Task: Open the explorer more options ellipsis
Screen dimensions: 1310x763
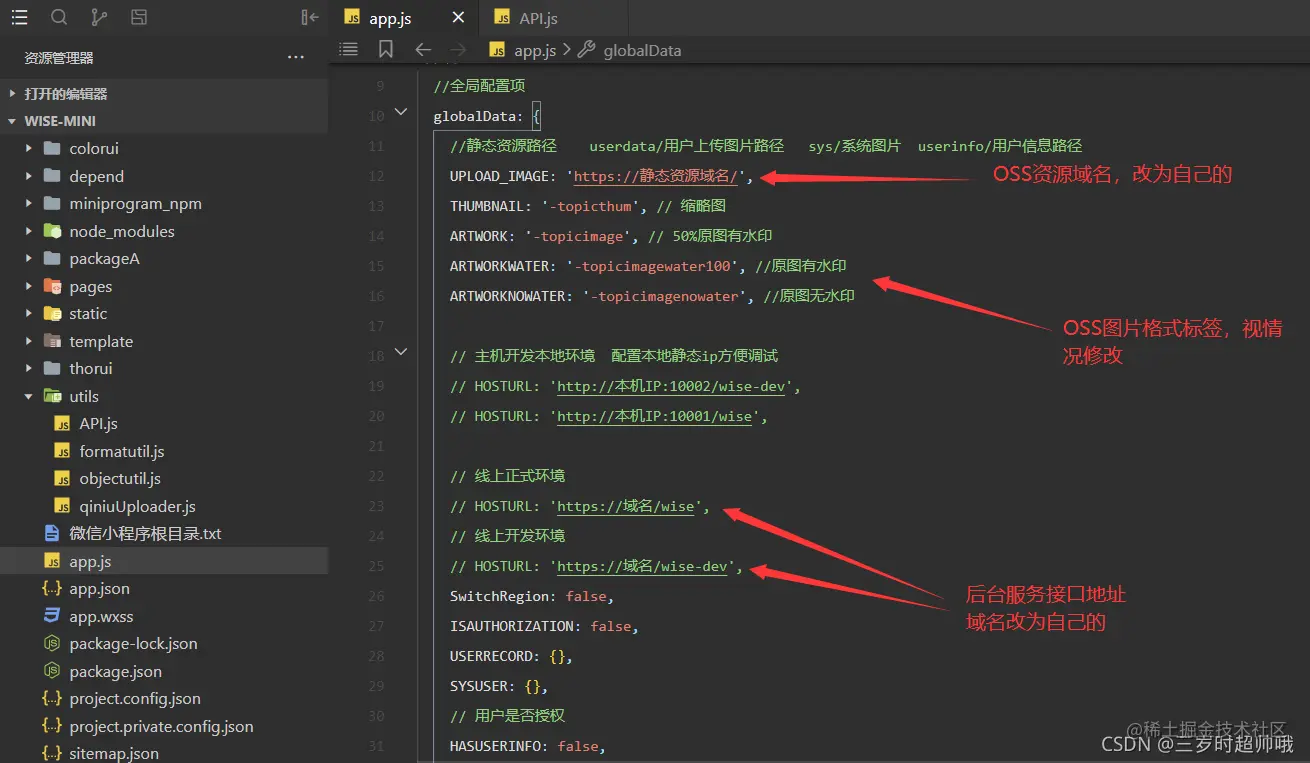Action: click(296, 57)
